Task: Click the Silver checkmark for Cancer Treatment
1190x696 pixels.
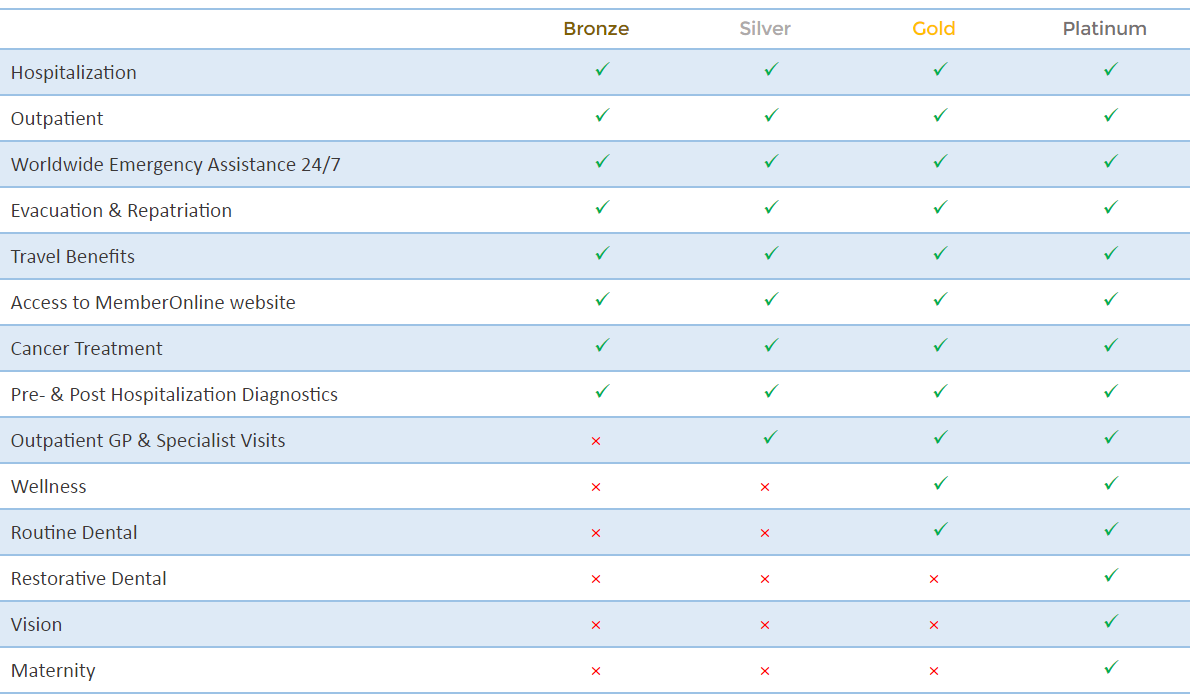Action: (x=772, y=345)
